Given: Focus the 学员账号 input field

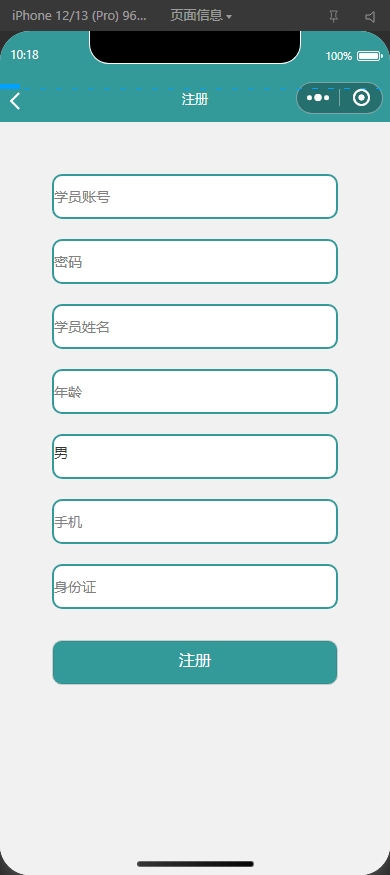Looking at the screenshot, I should point(195,196).
